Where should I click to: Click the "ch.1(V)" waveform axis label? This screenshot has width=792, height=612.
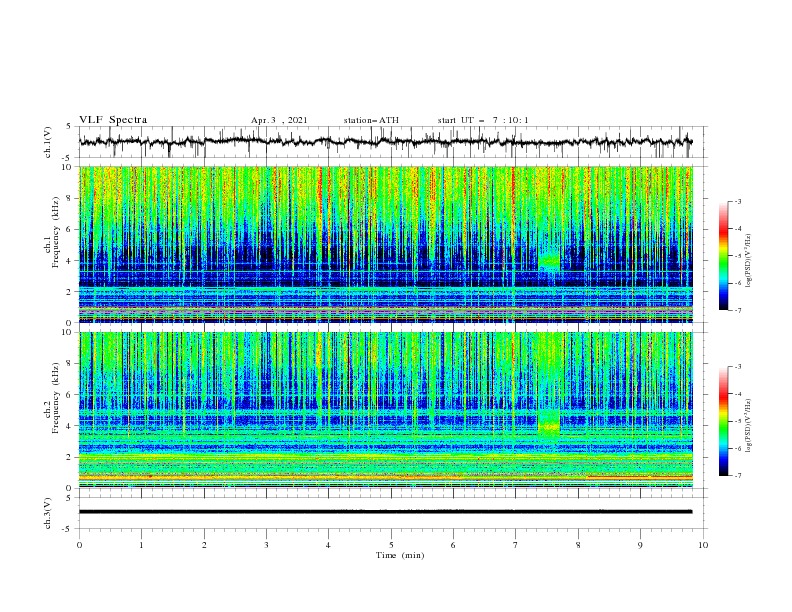(48, 142)
